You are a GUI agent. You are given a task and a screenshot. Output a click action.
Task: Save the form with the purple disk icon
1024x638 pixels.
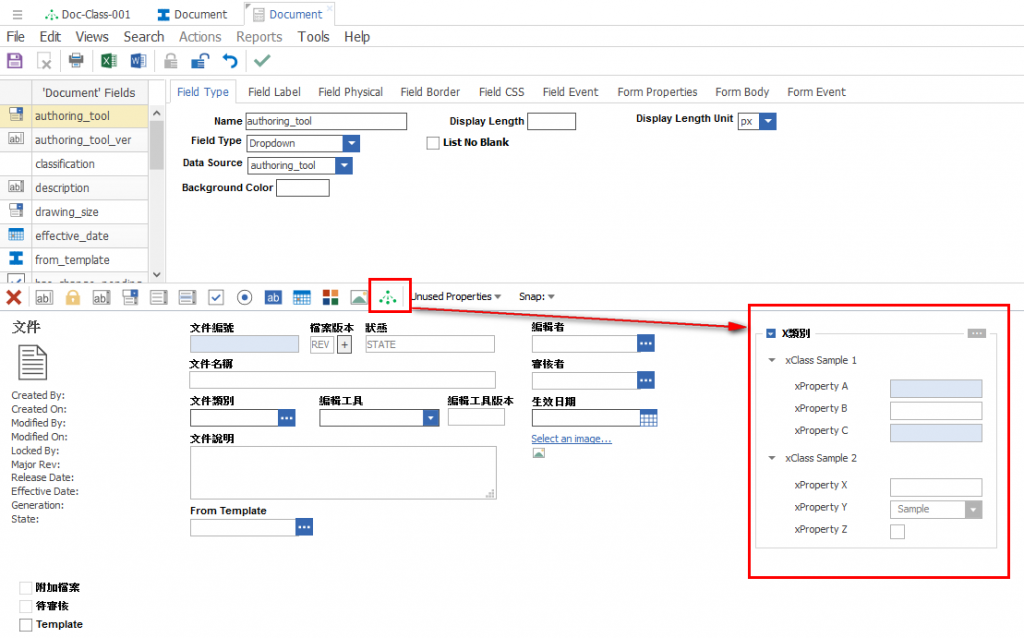click(x=14, y=61)
